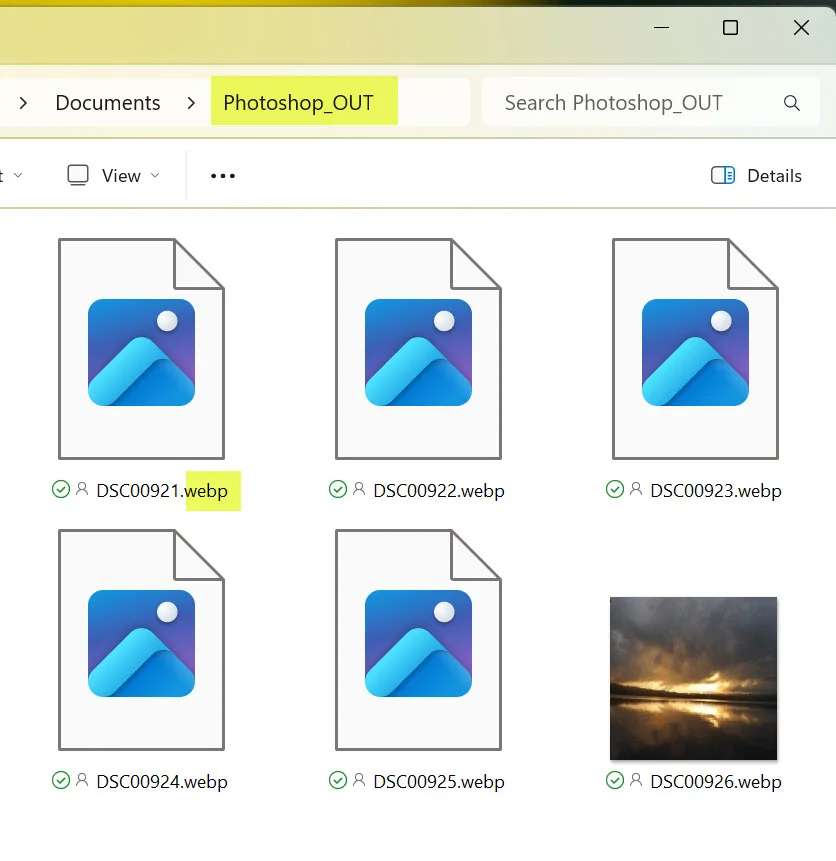Maximize the File Explorer window
836x861 pixels.
point(730,27)
